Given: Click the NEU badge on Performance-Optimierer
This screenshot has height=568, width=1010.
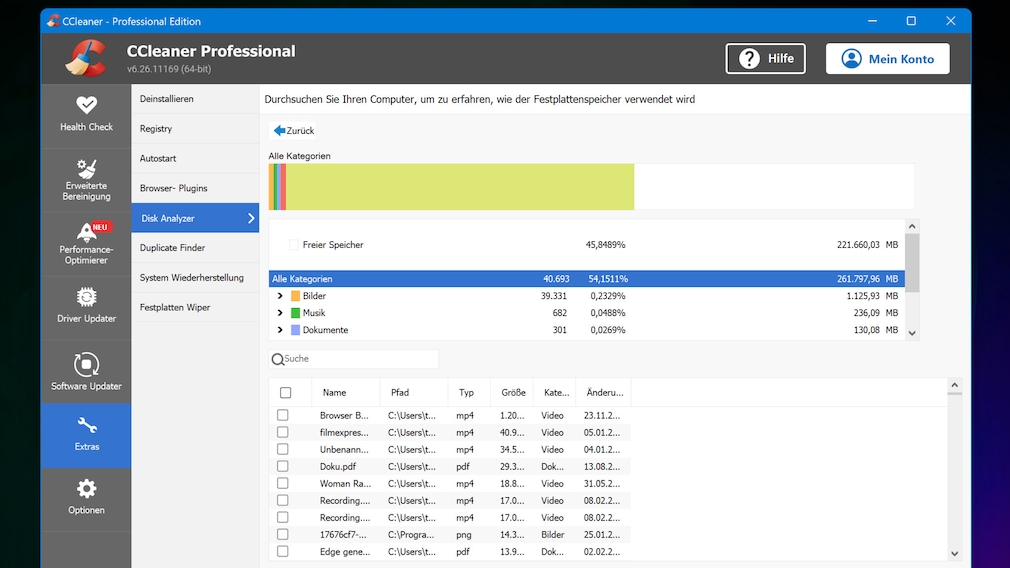Looking at the screenshot, I should (100, 227).
